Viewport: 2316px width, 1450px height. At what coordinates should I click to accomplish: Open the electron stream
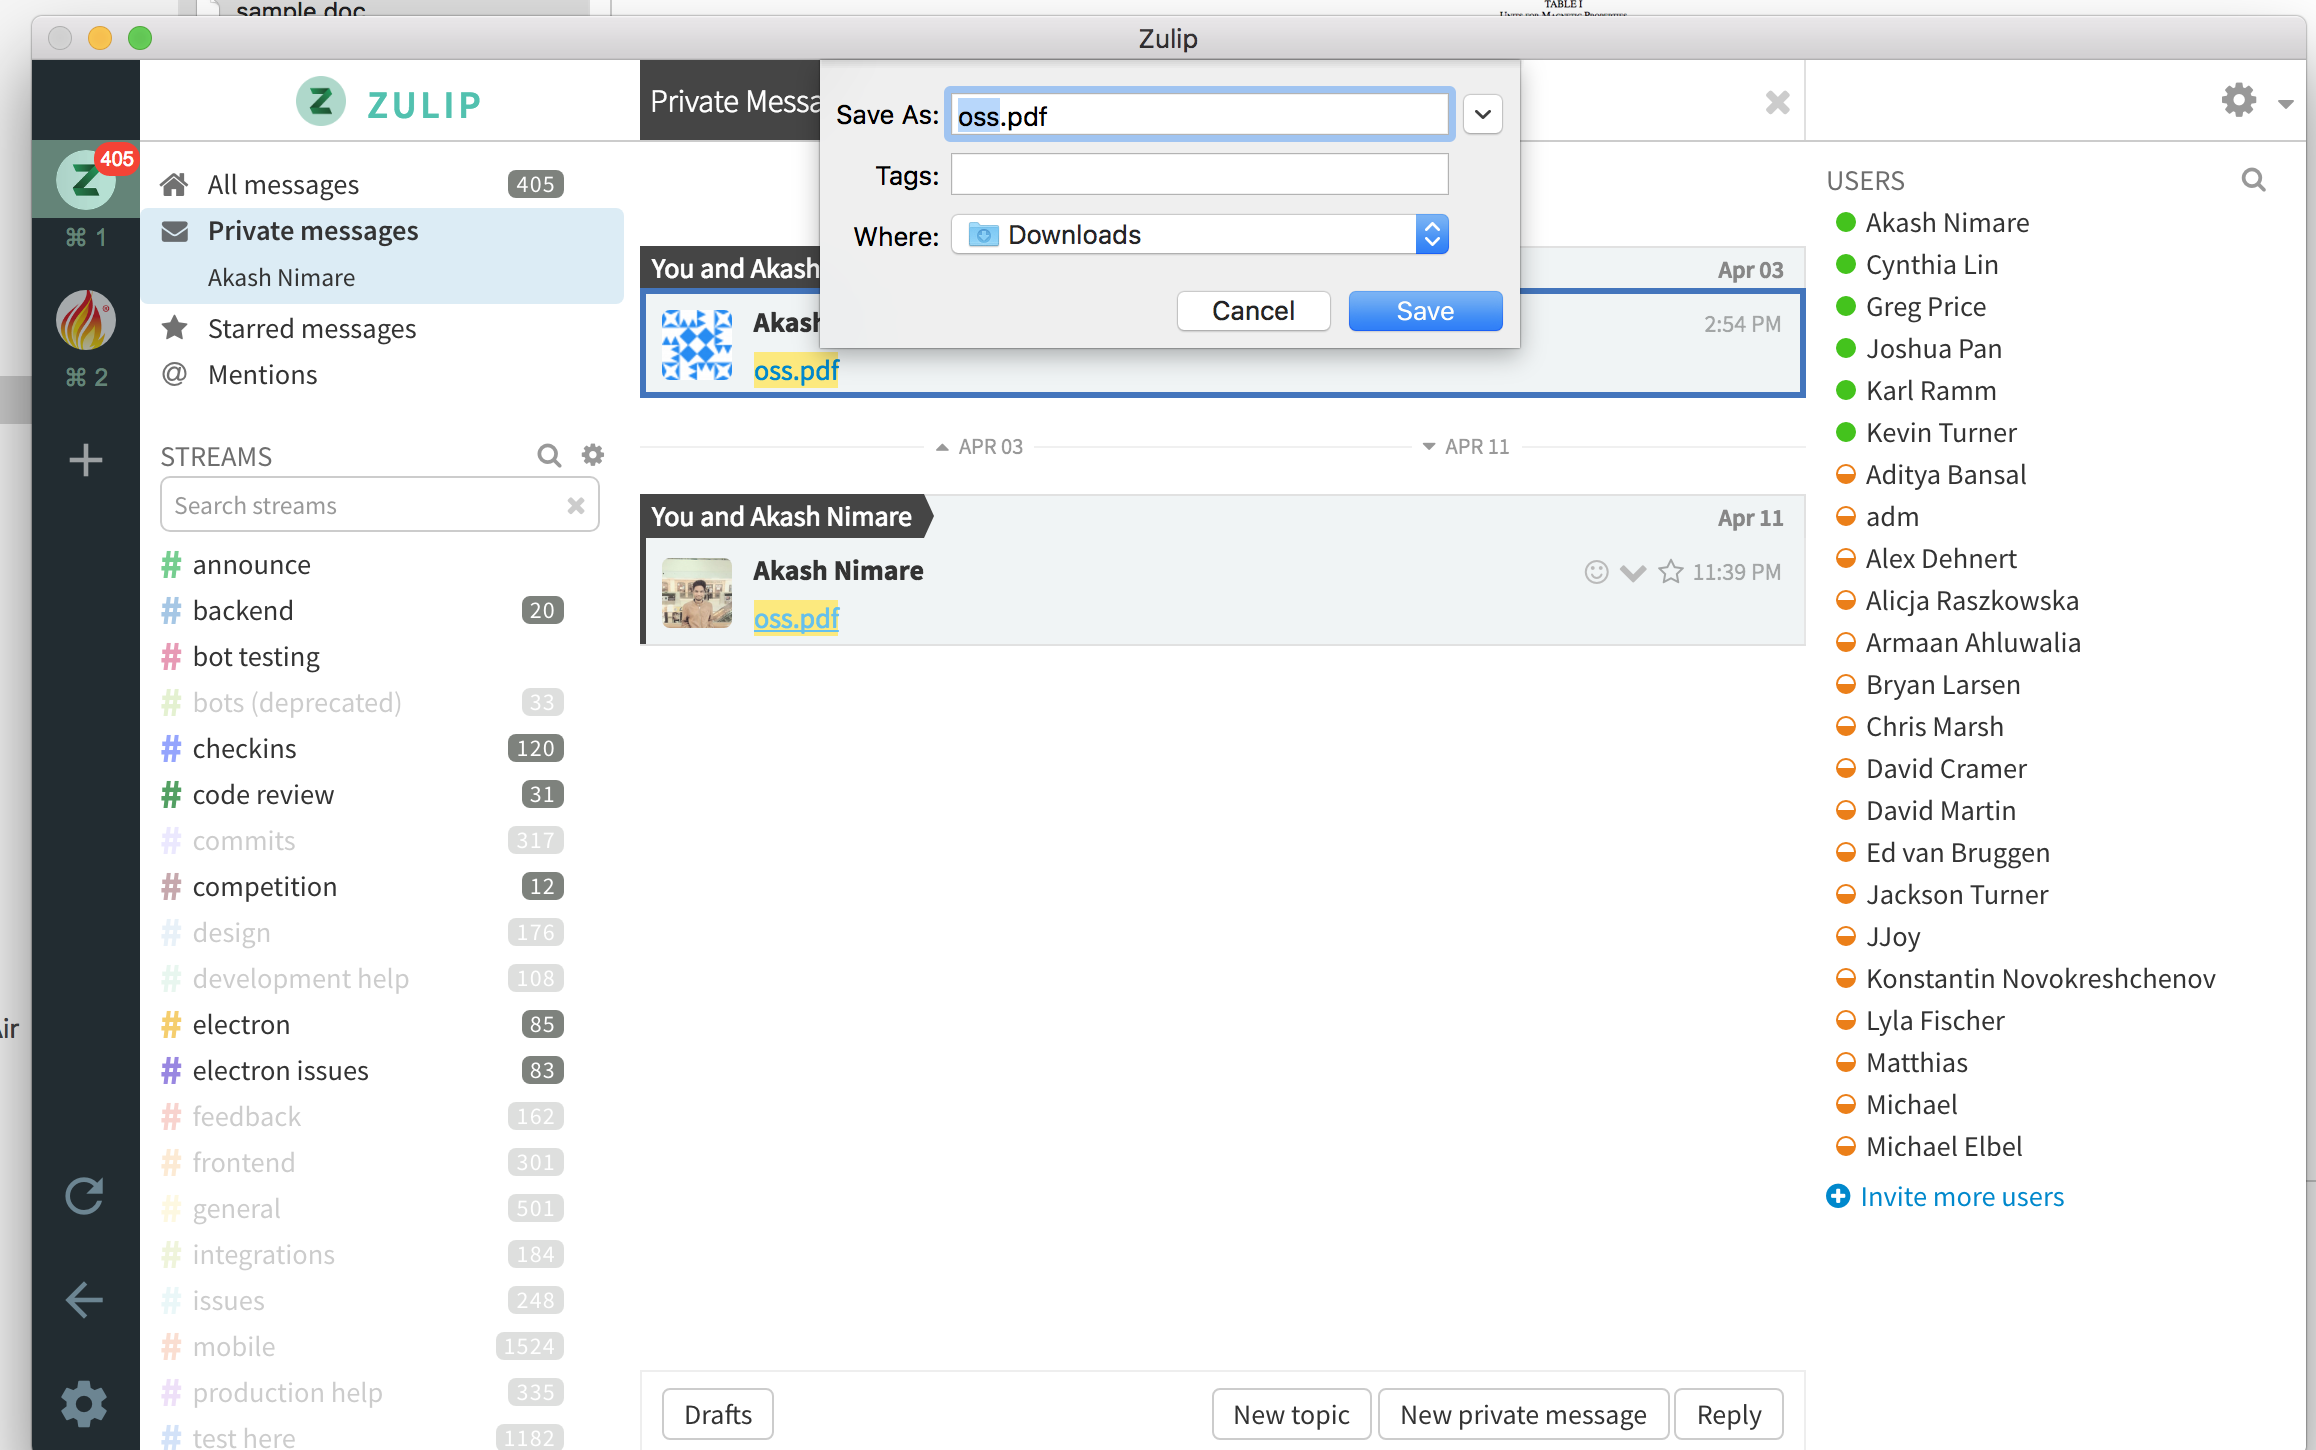pos(241,1025)
